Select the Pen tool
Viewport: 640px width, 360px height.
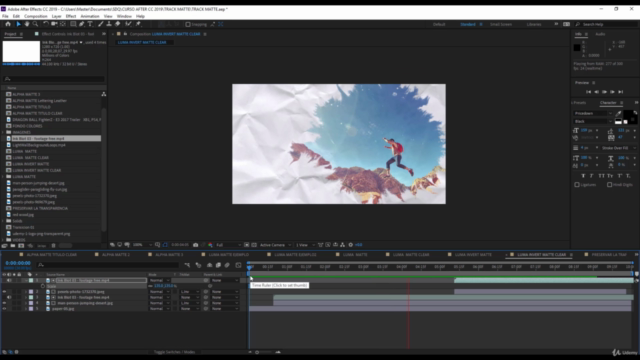tap(82, 24)
